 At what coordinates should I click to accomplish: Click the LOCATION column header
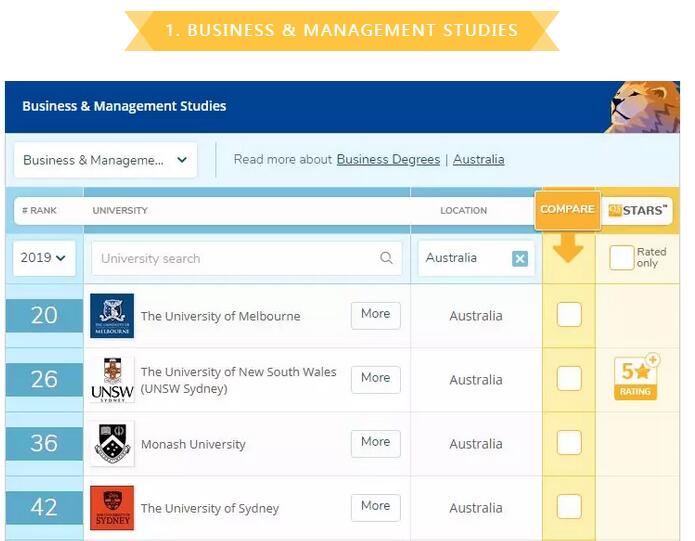(463, 210)
